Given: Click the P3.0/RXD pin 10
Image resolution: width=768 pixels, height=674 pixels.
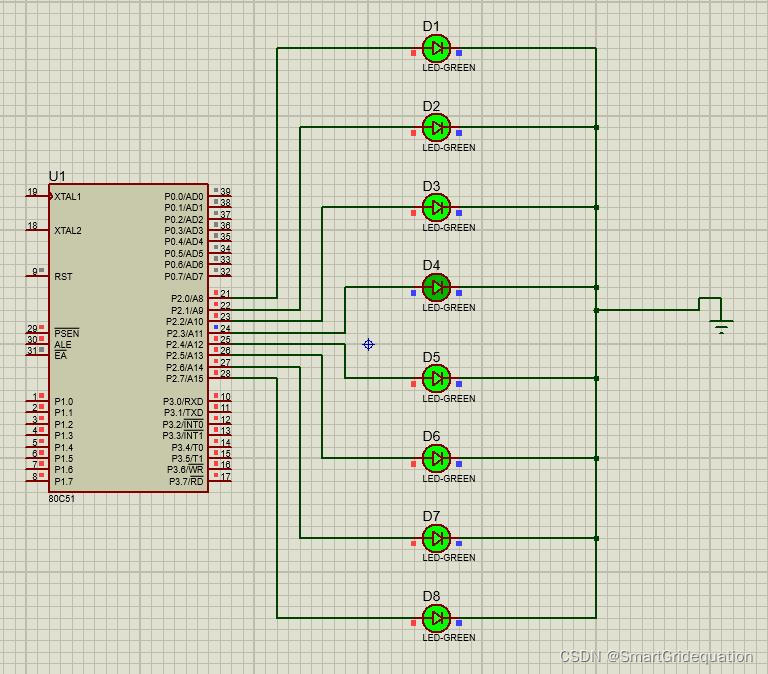Looking at the screenshot, I should (220, 400).
